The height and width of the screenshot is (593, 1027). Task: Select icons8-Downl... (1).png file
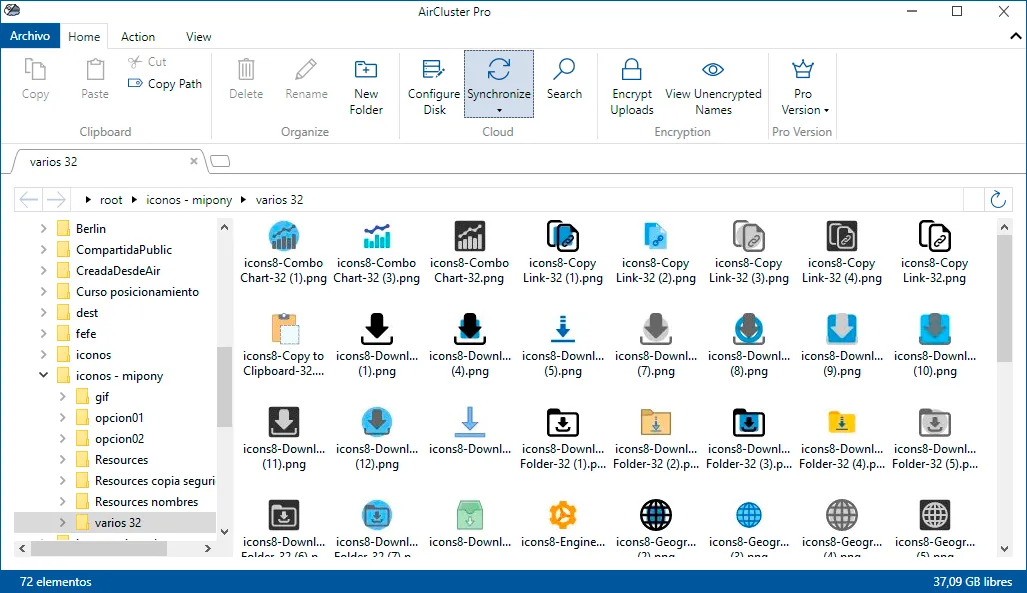pyautogui.click(x=377, y=345)
